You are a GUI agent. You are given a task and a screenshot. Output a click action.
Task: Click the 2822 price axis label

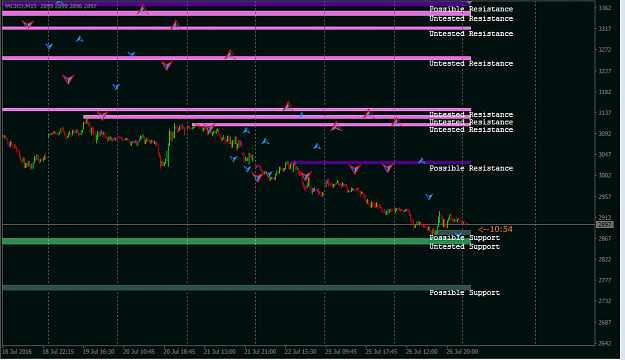point(605,259)
